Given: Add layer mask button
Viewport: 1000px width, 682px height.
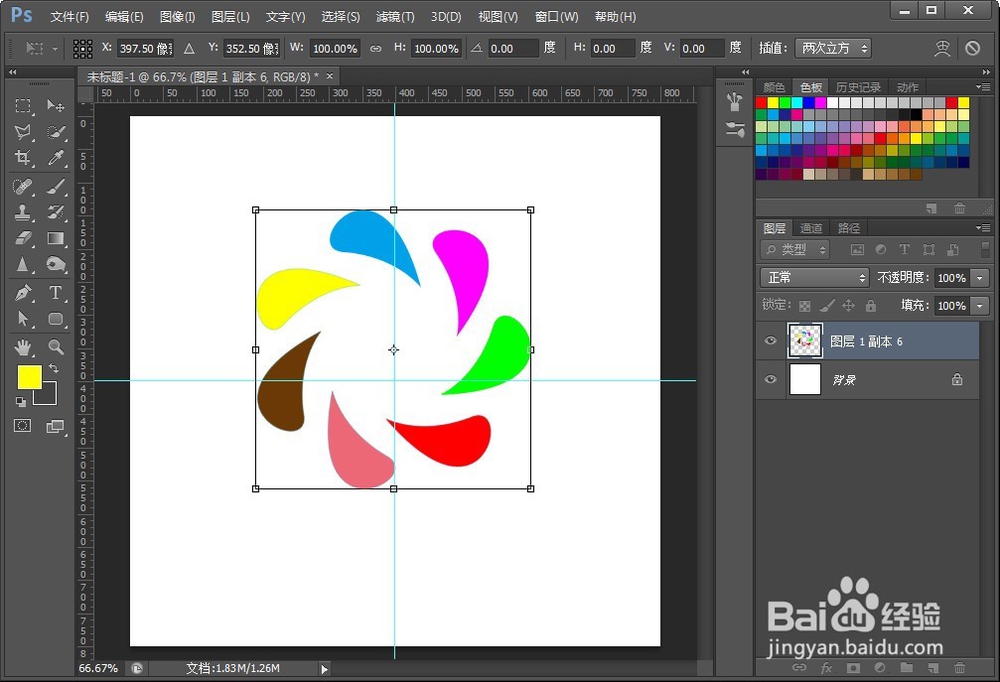Looking at the screenshot, I should tap(853, 668).
